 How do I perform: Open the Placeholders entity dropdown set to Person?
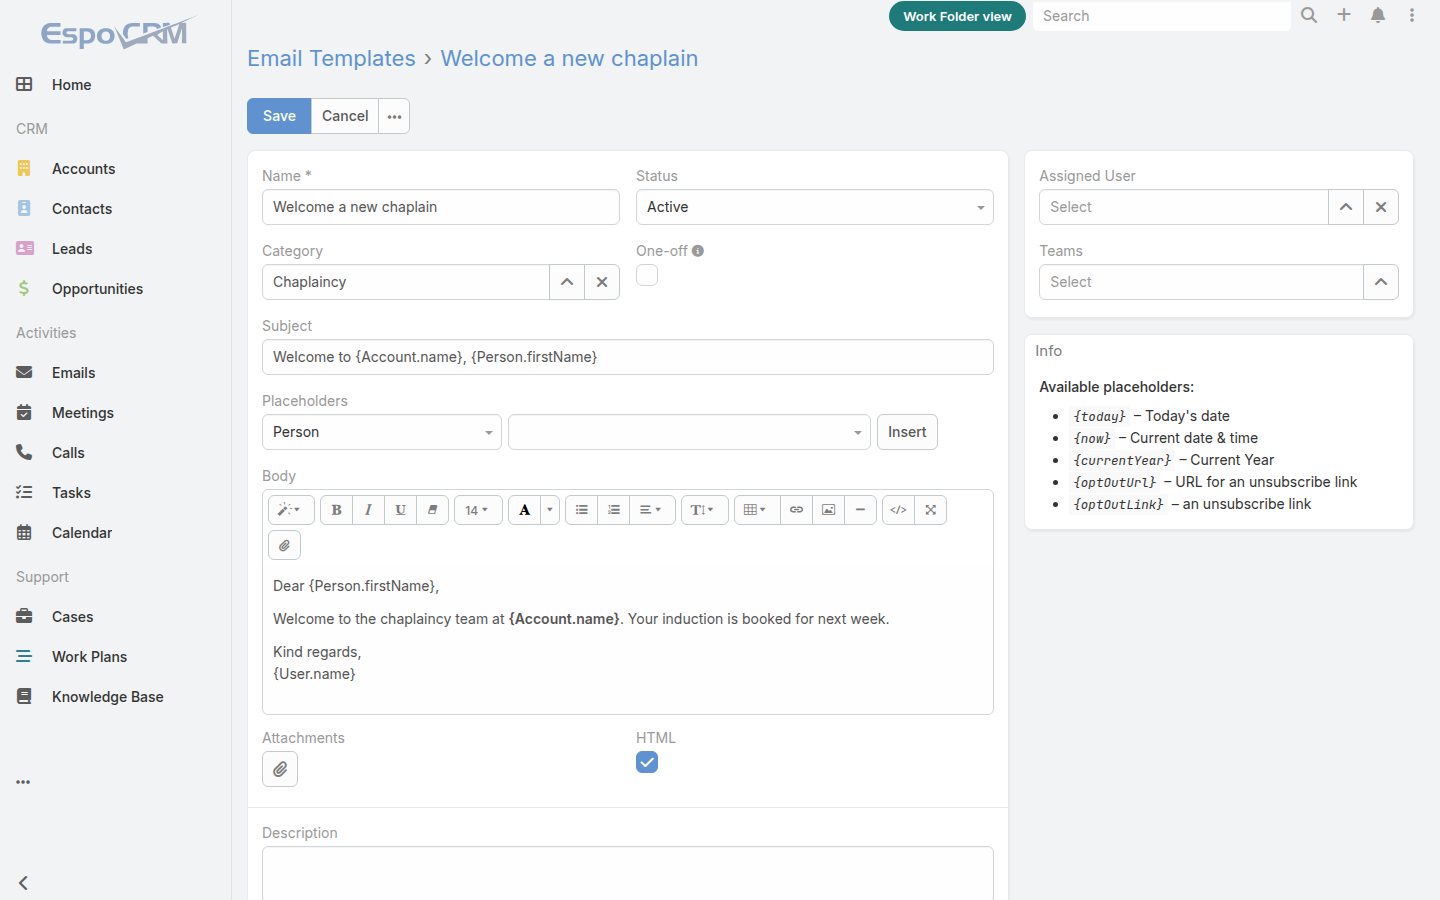coord(382,432)
